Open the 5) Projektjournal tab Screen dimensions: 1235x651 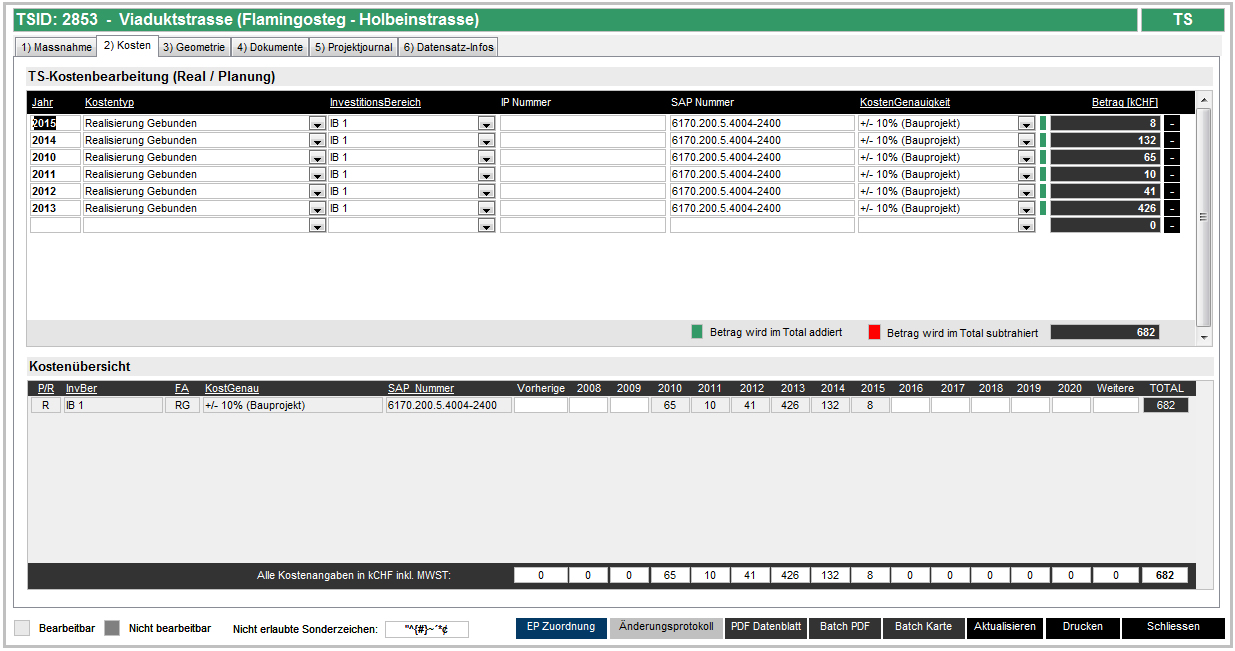353,47
